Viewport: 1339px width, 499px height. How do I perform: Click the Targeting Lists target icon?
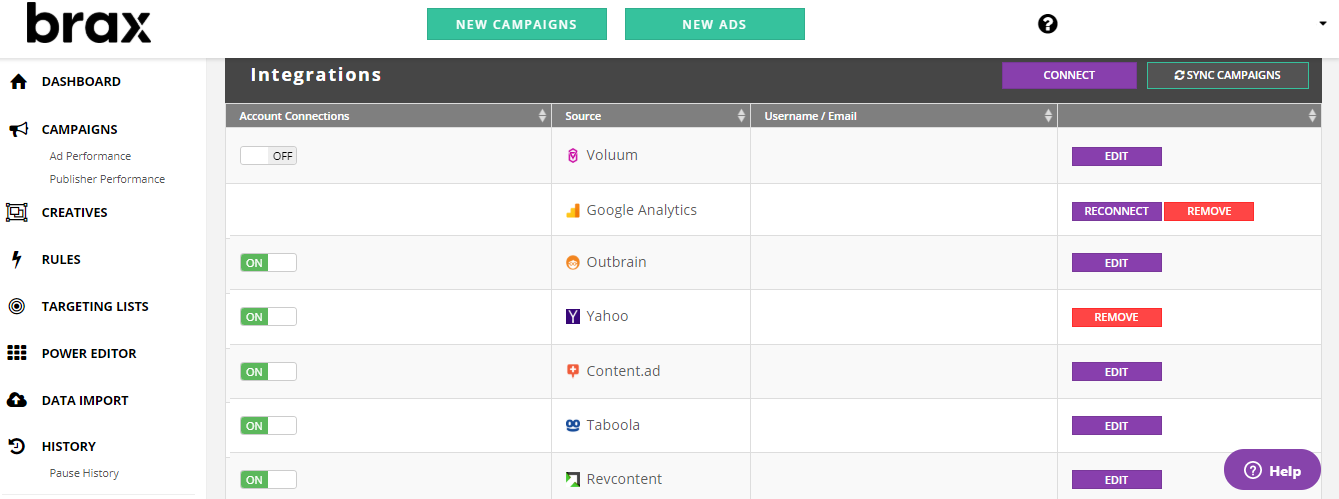(17, 306)
